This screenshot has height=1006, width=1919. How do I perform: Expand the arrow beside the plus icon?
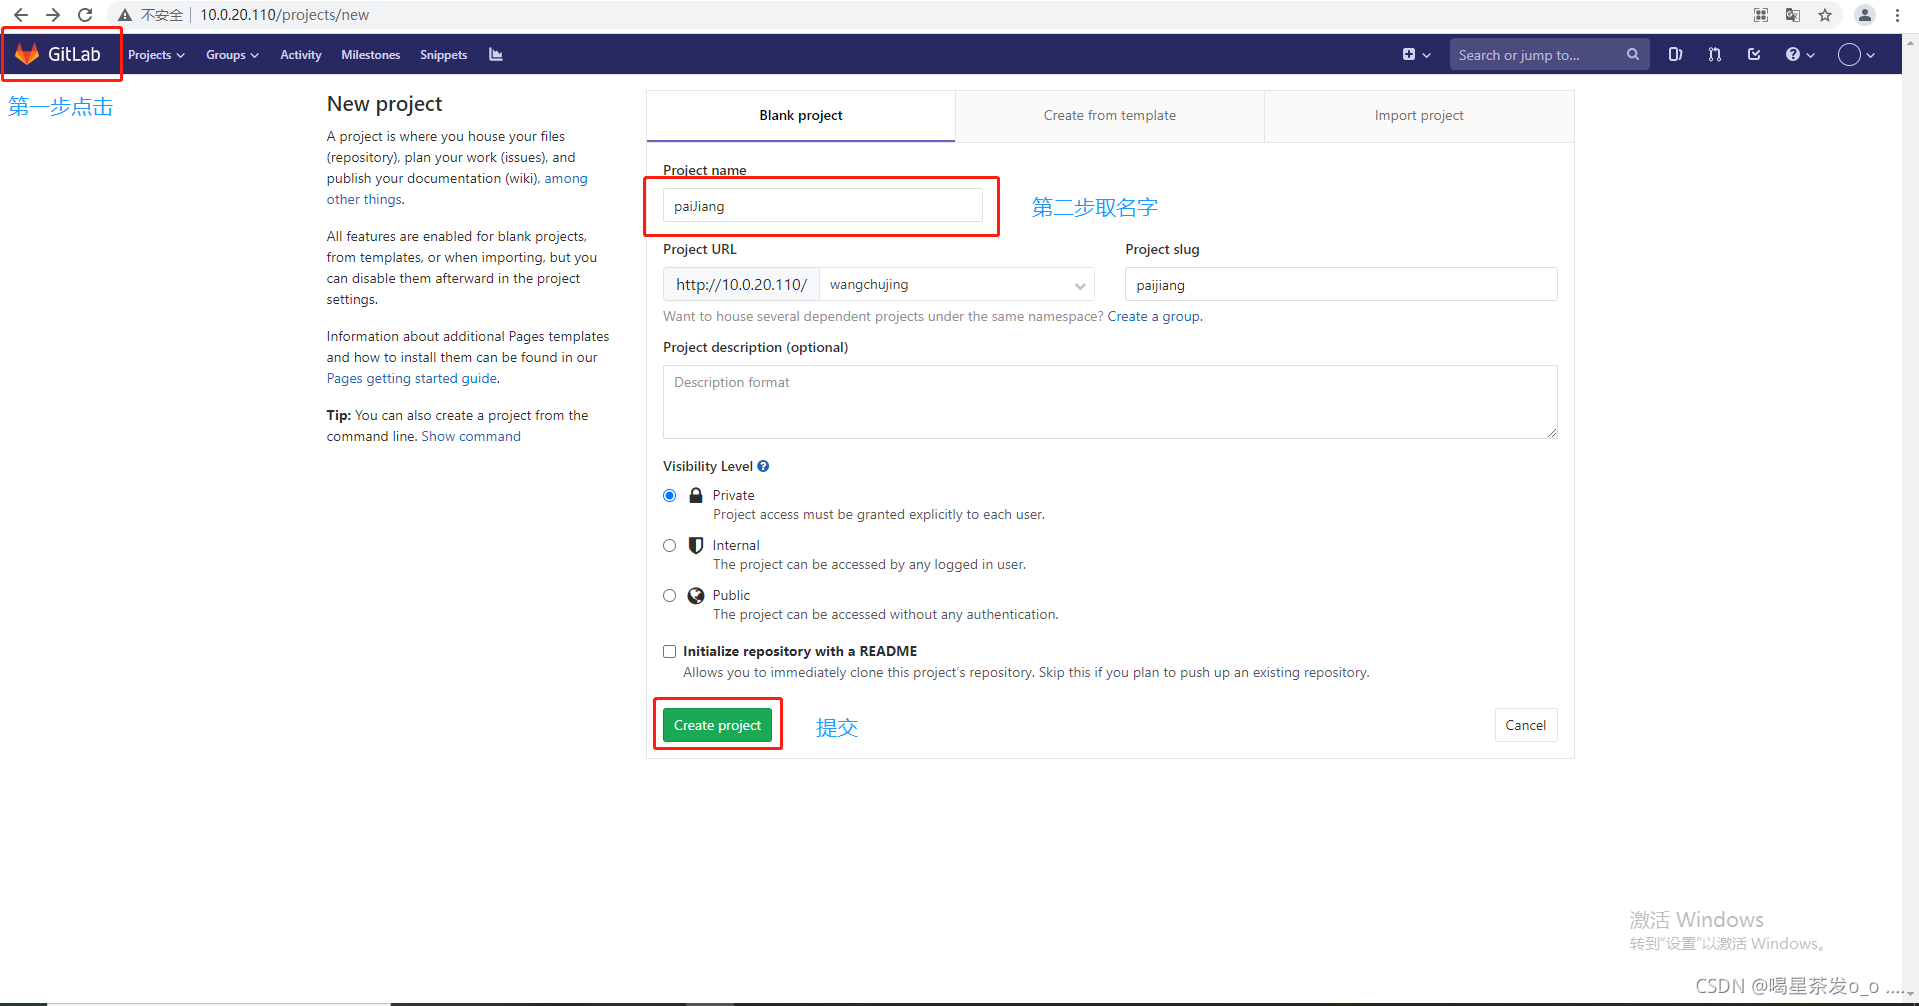tap(1427, 55)
